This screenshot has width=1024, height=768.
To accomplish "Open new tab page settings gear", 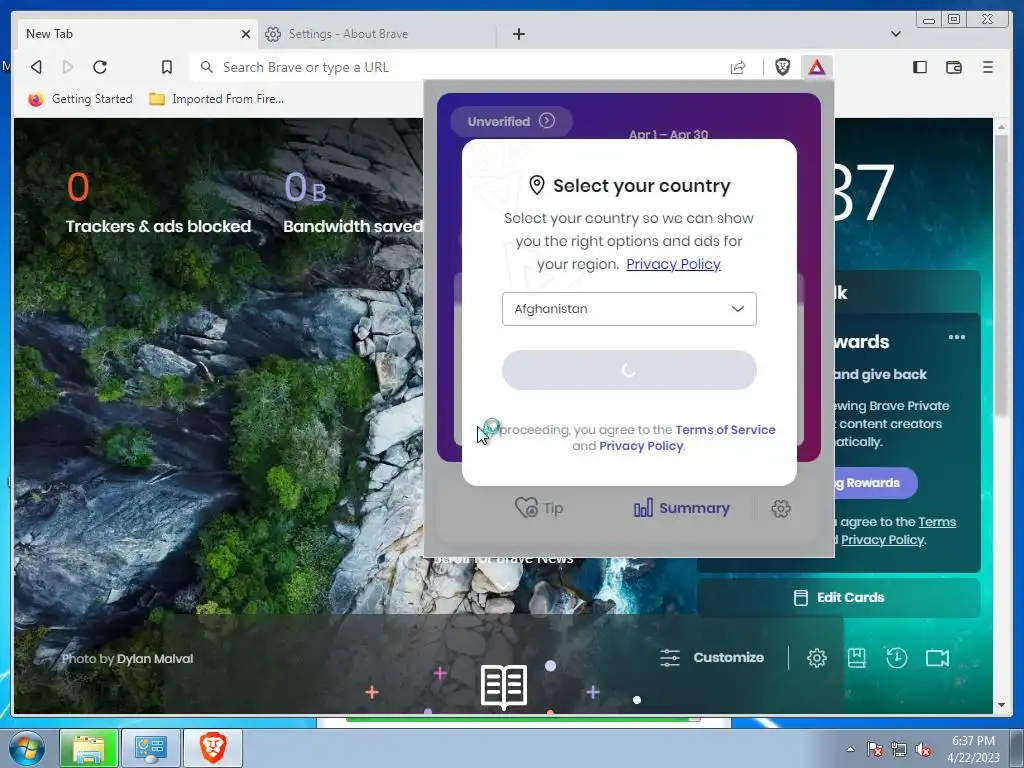I will [816, 658].
